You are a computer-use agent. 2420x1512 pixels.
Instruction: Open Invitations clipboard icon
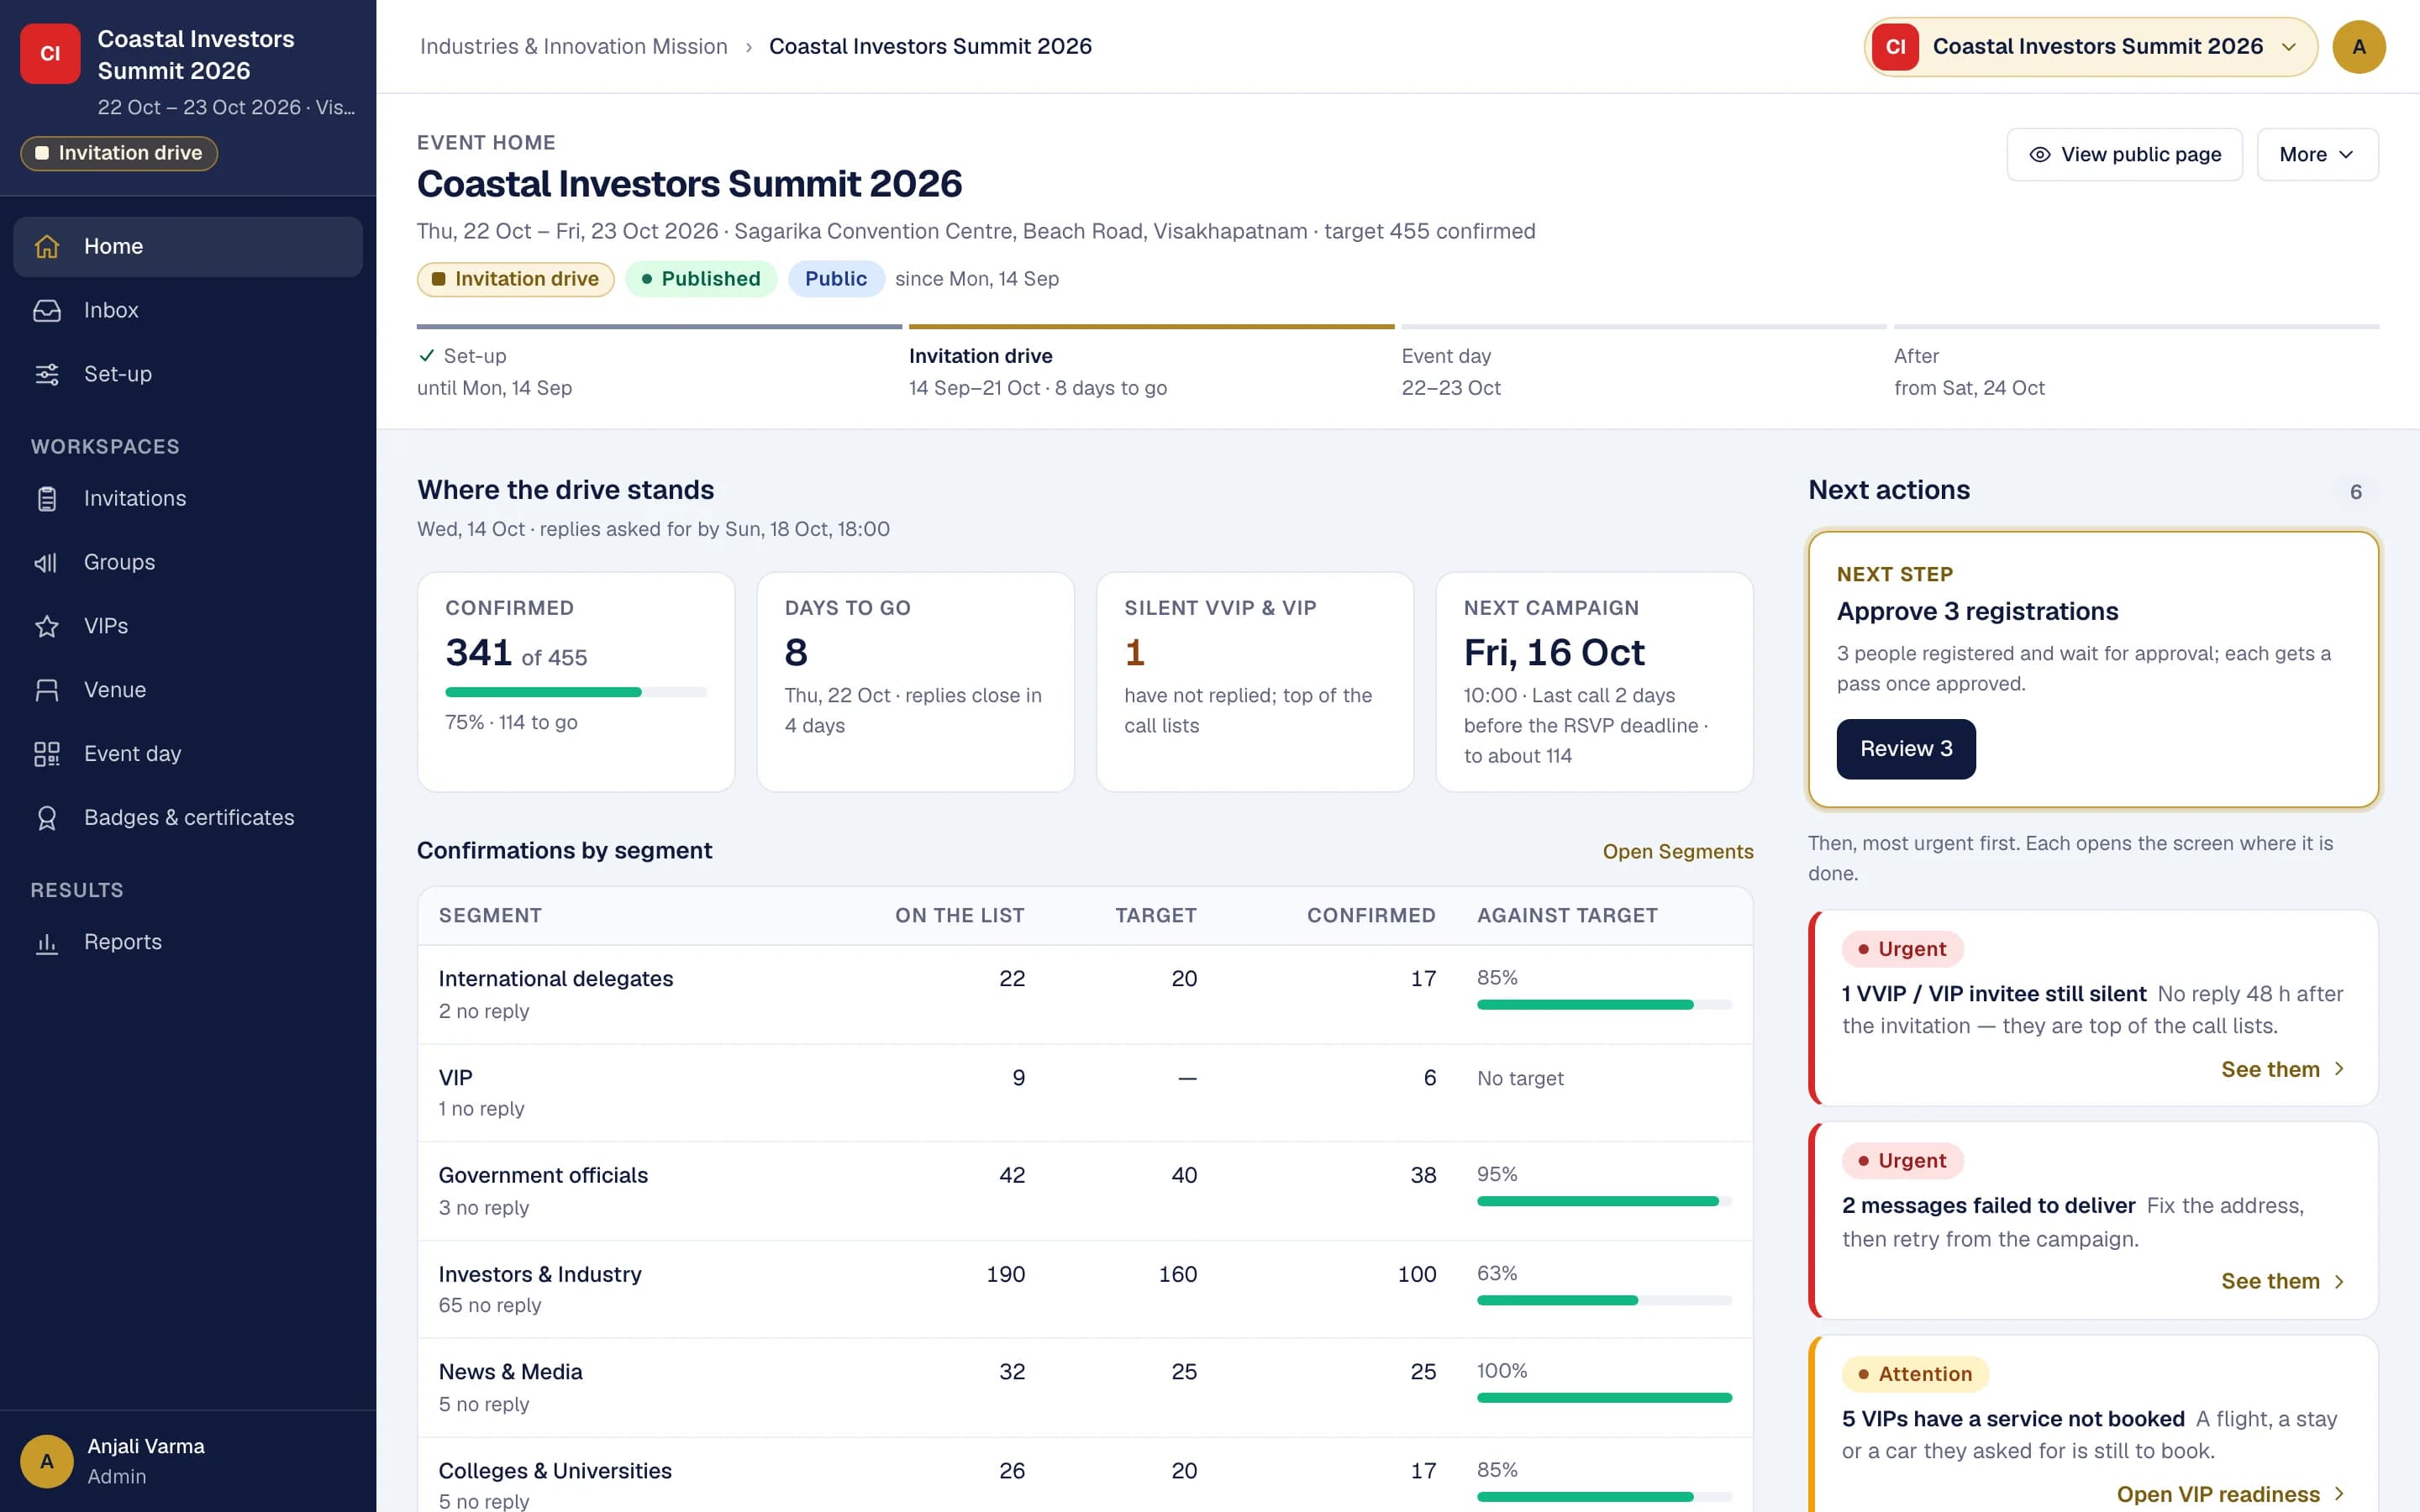[x=47, y=498]
